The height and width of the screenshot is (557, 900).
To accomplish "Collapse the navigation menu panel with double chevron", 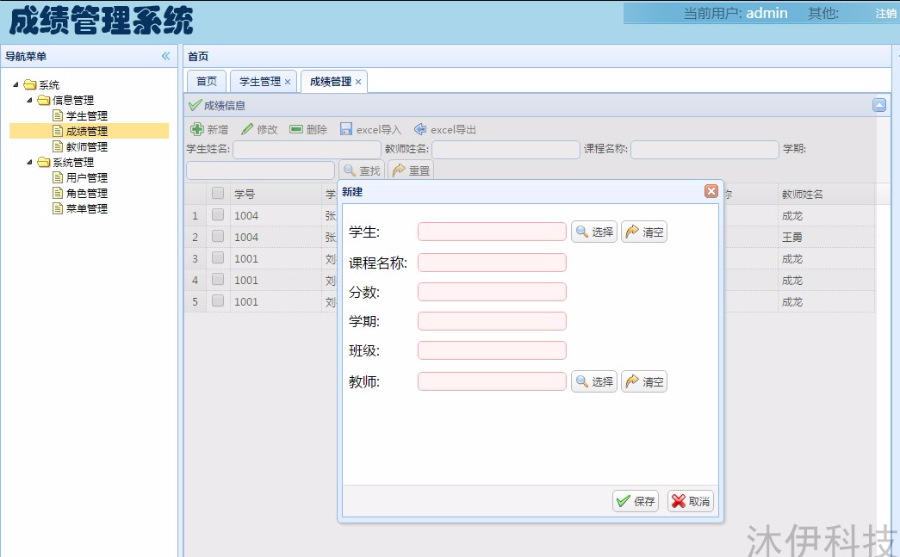I will 166,56.
